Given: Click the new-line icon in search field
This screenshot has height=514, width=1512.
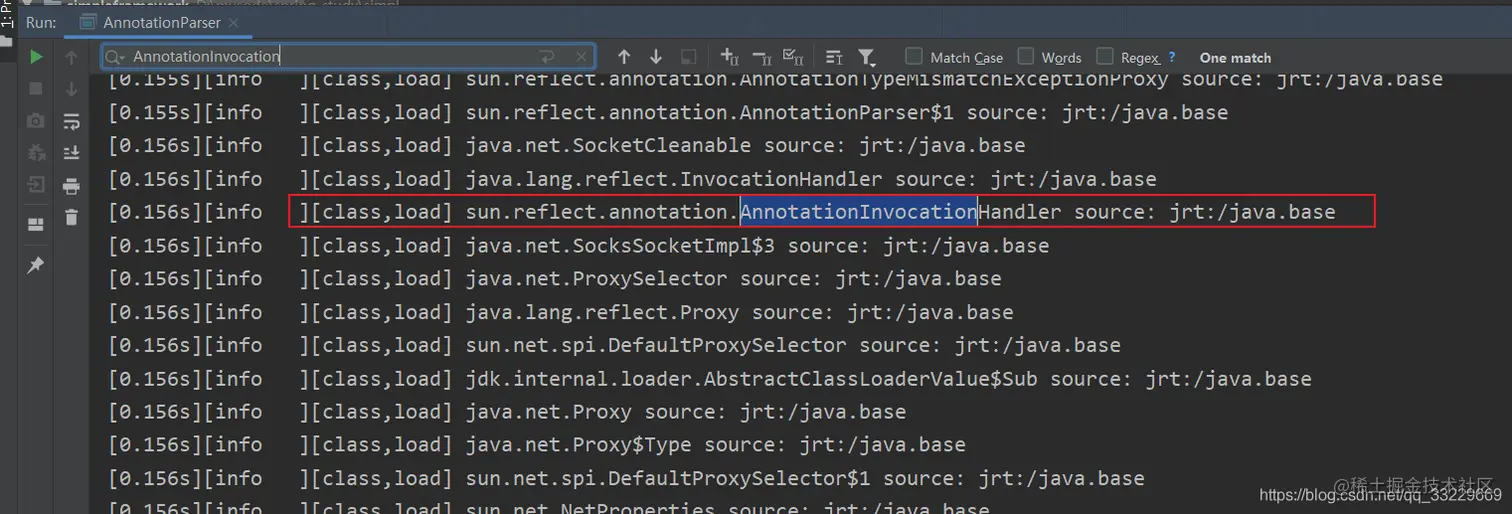Looking at the screenshot, I should (547, 57).
